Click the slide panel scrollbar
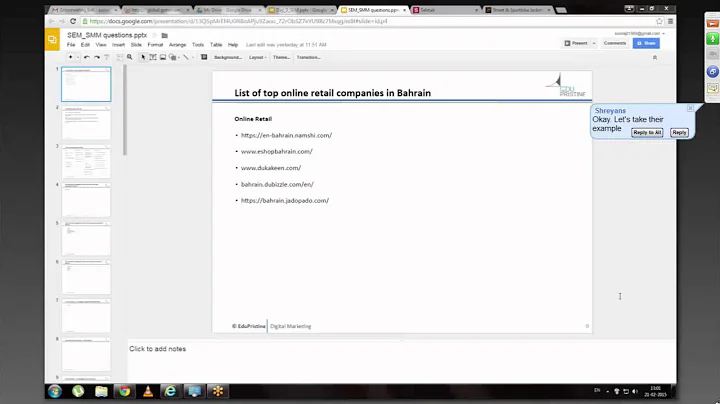The image size is (720, 404). tap(124, 110)
